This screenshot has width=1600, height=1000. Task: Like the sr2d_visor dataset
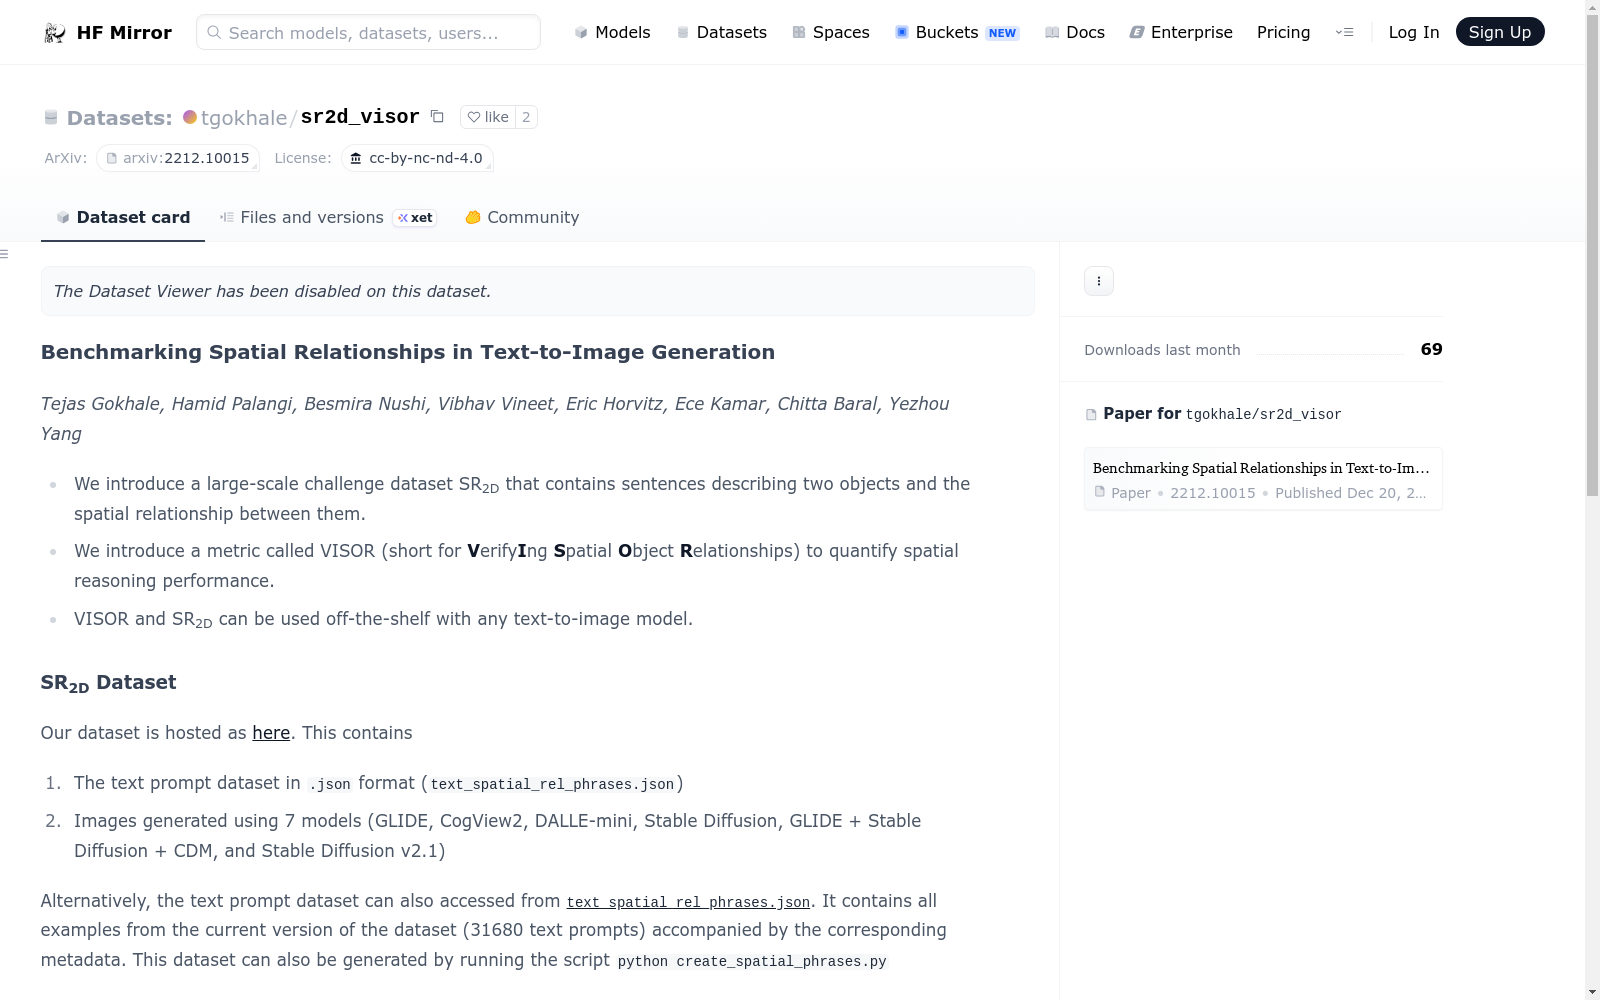(x=488, y=117)
